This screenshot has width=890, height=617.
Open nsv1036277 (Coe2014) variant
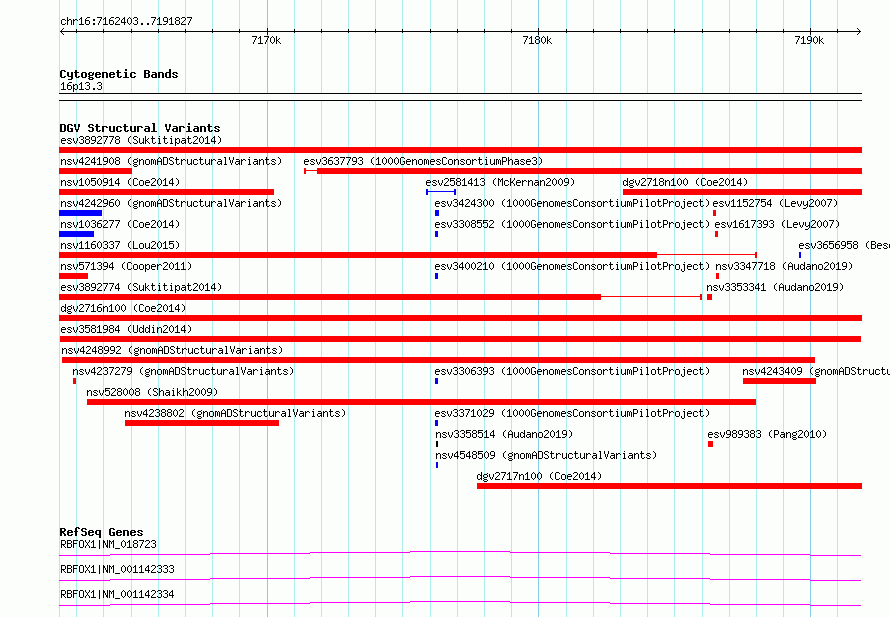point(120,224)
